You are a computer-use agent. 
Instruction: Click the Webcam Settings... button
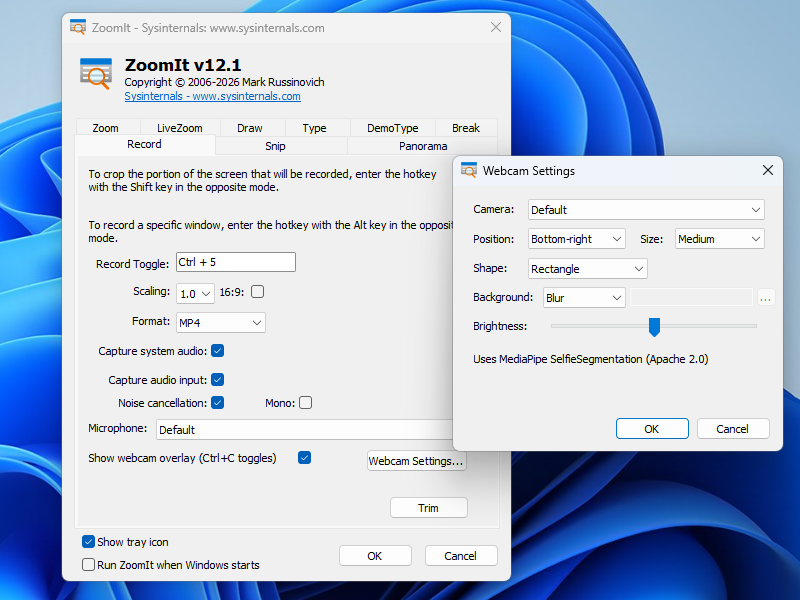click(x=416, y=461)
